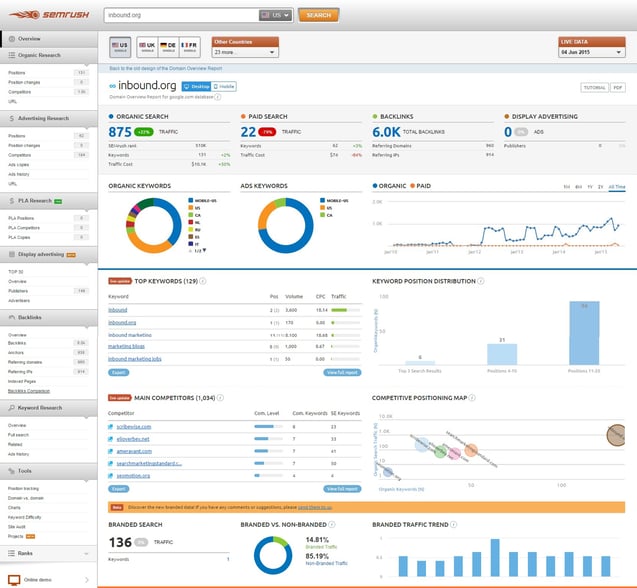The width and height of the screenshot is (637, 588).
Task: Select the 1Y time range tab
Action: click(x=590, y=187)
